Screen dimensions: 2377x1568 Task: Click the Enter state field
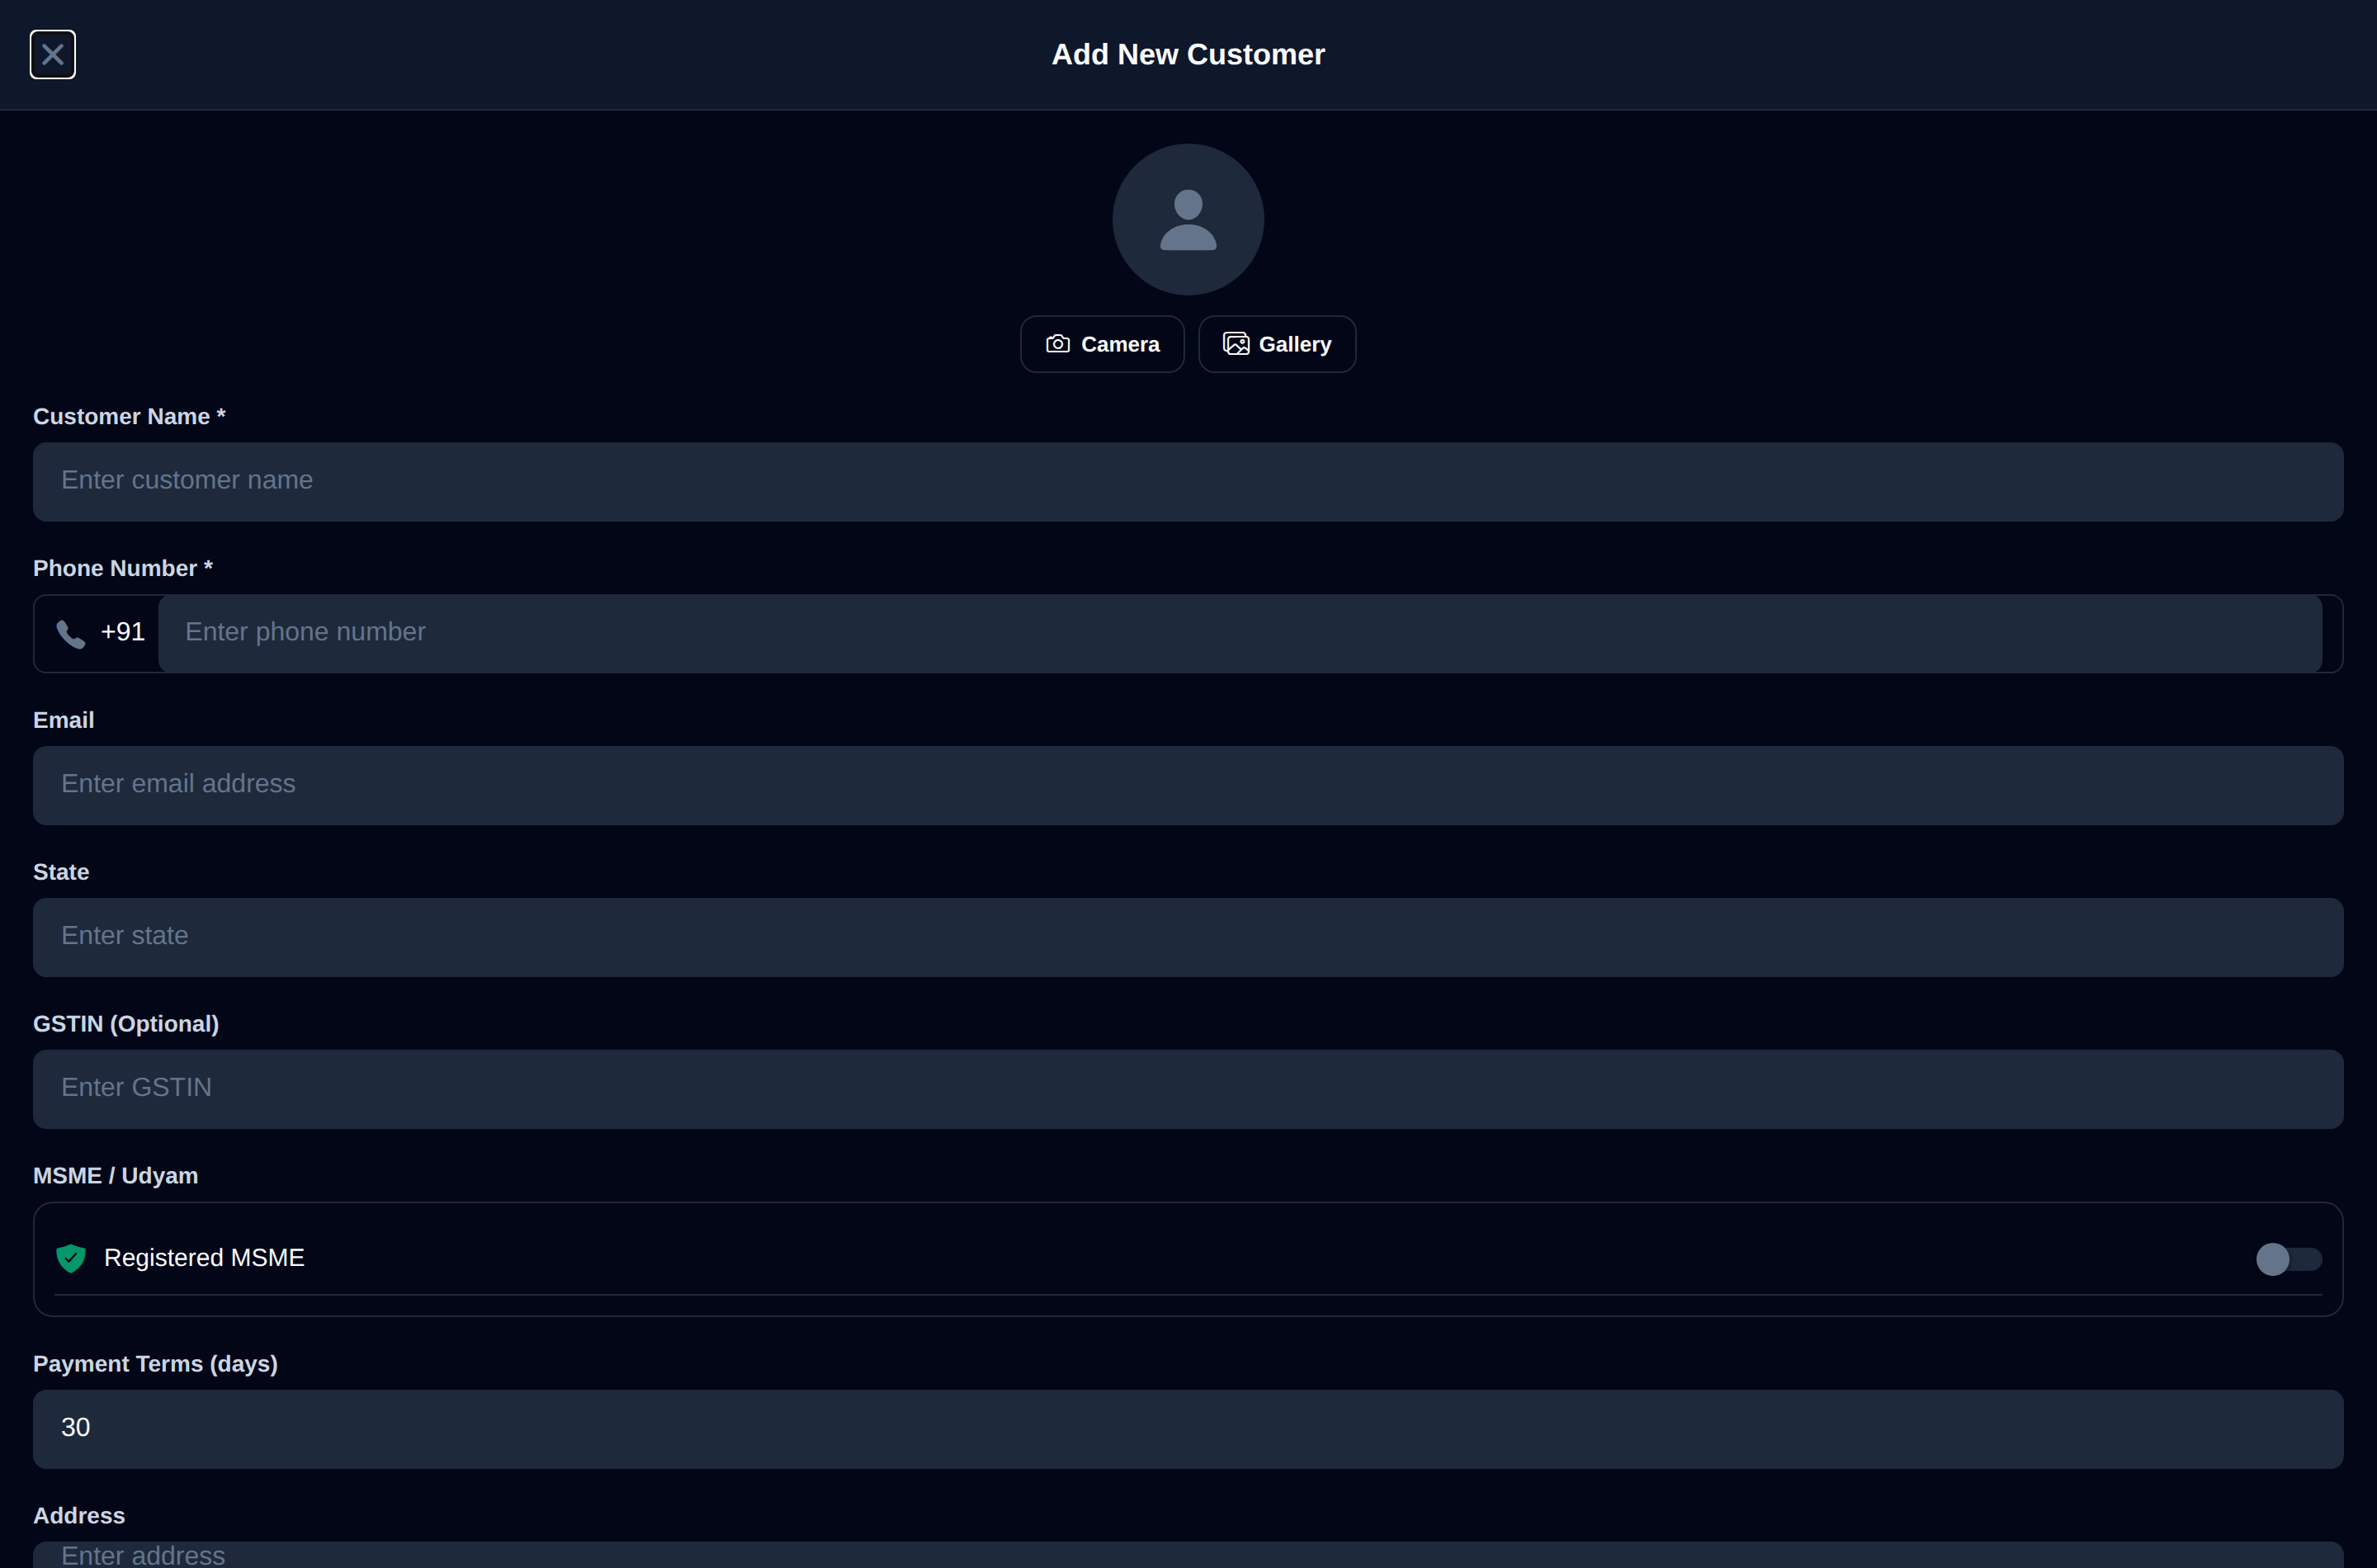pos(1188,938)
